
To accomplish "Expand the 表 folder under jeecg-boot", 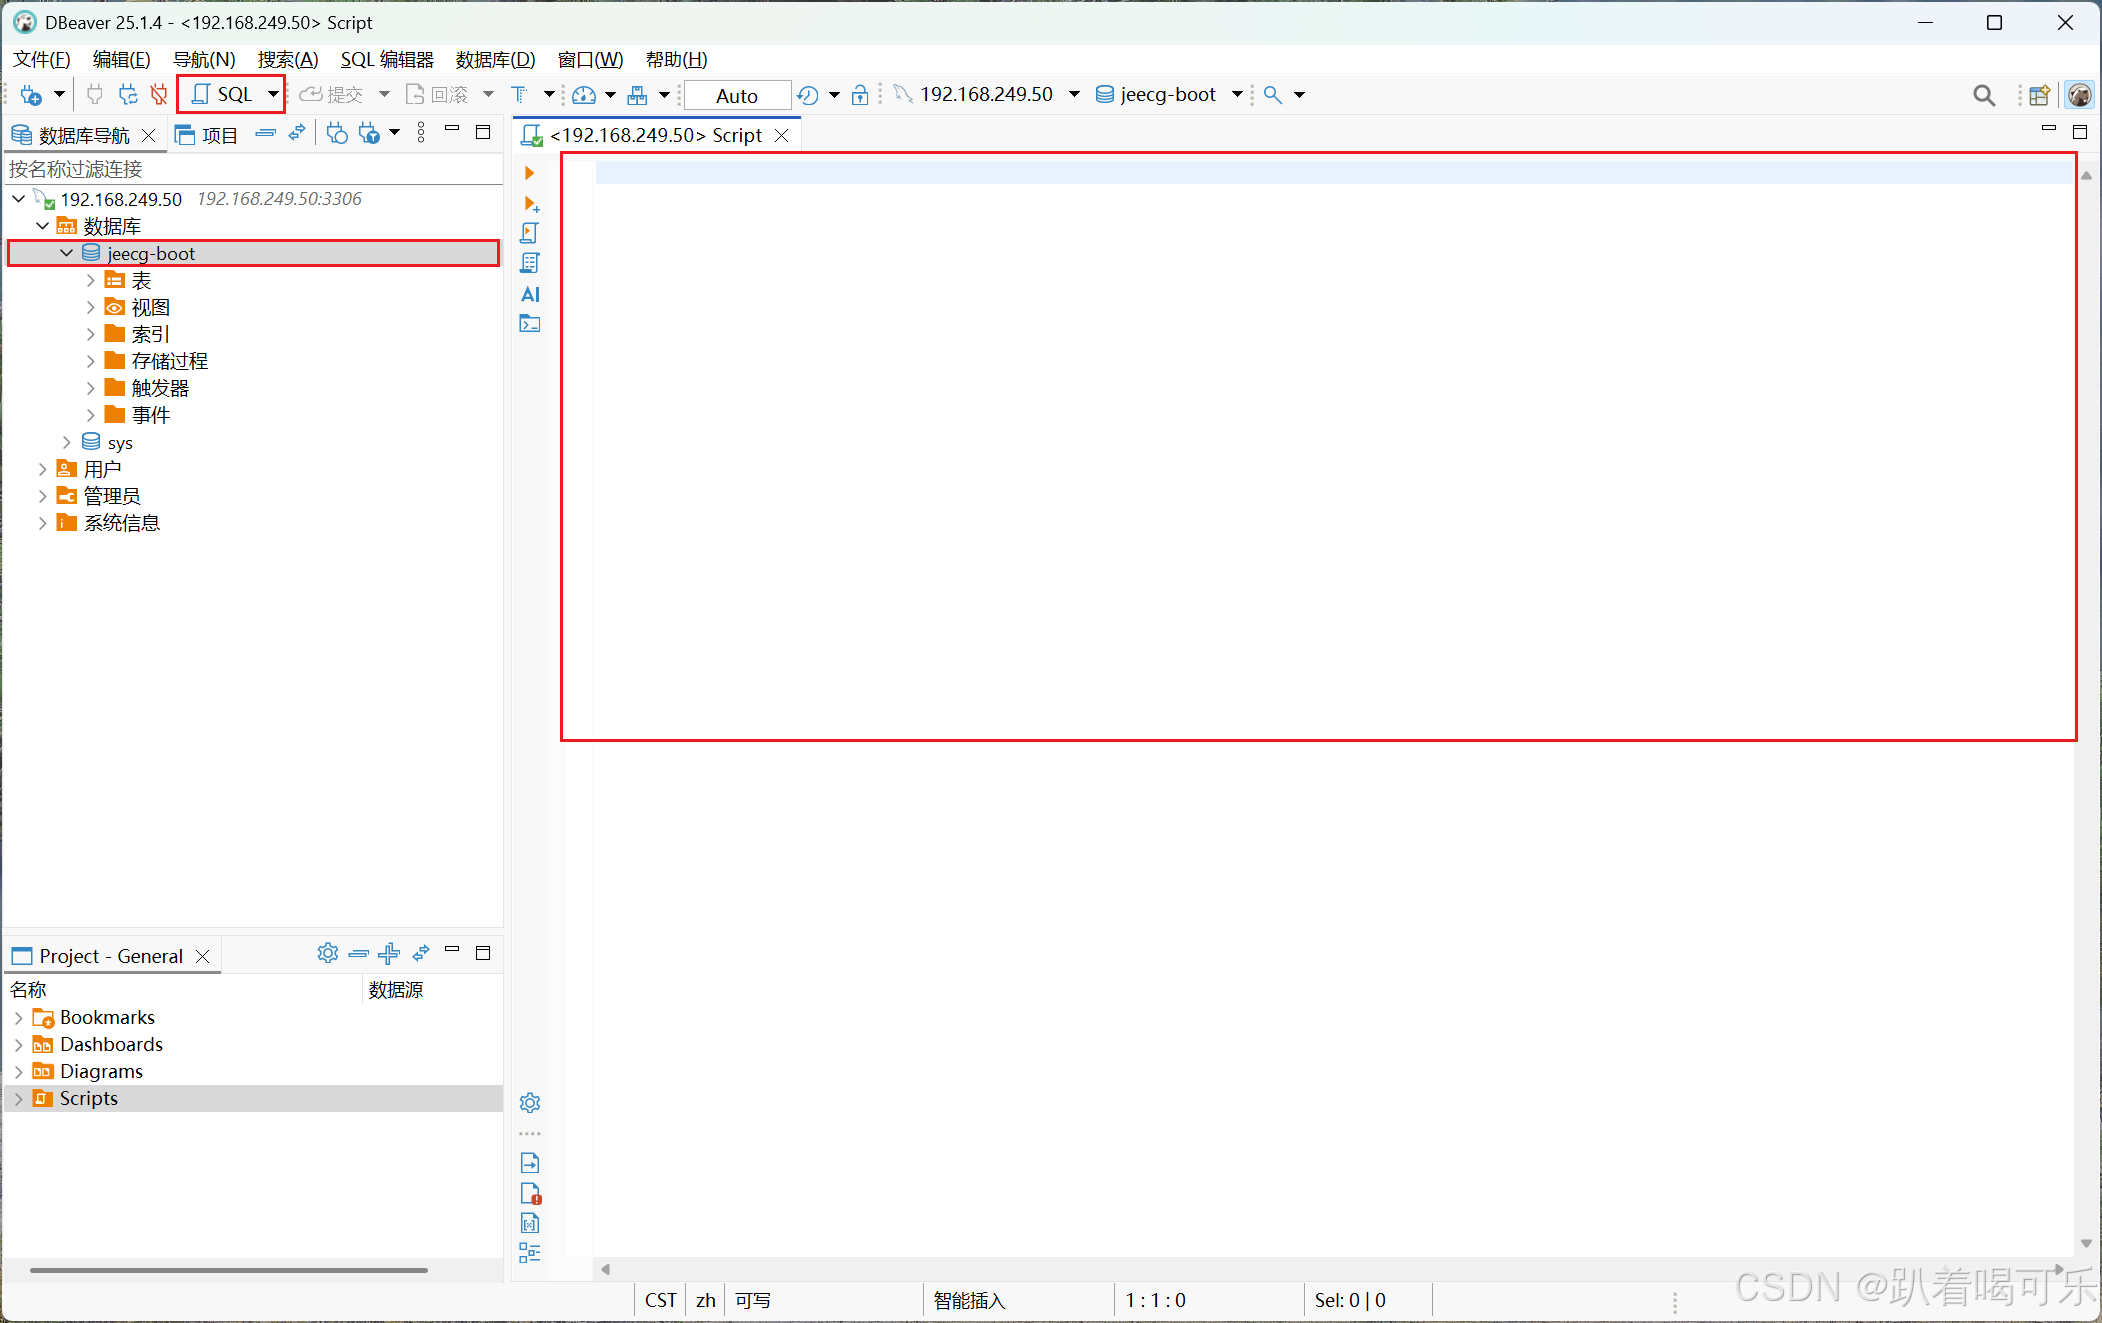I will [x=91, y=281].
